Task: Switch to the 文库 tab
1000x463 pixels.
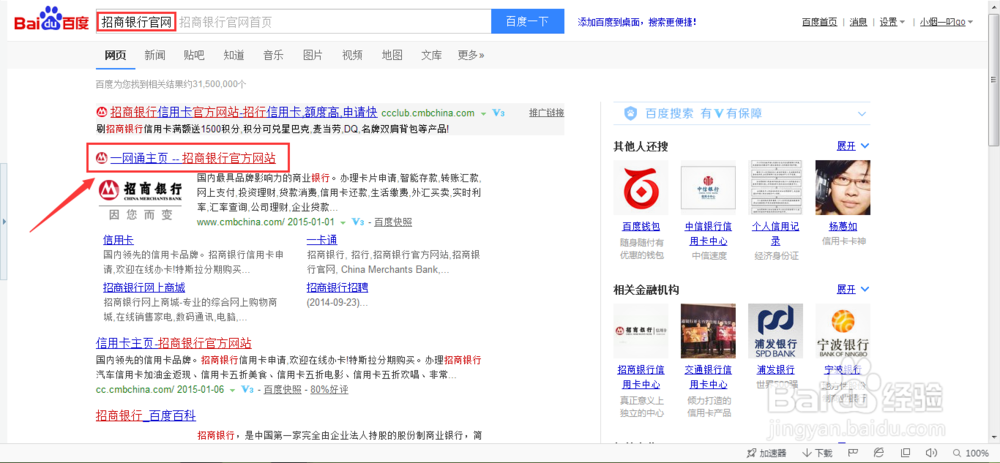Action: tap(431, 55)
